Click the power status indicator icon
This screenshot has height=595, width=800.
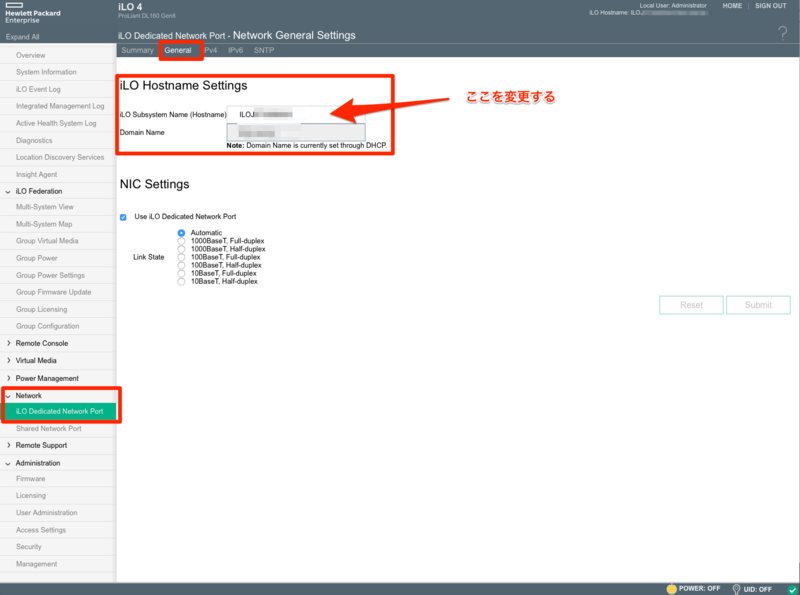click(x=671, y=589)
